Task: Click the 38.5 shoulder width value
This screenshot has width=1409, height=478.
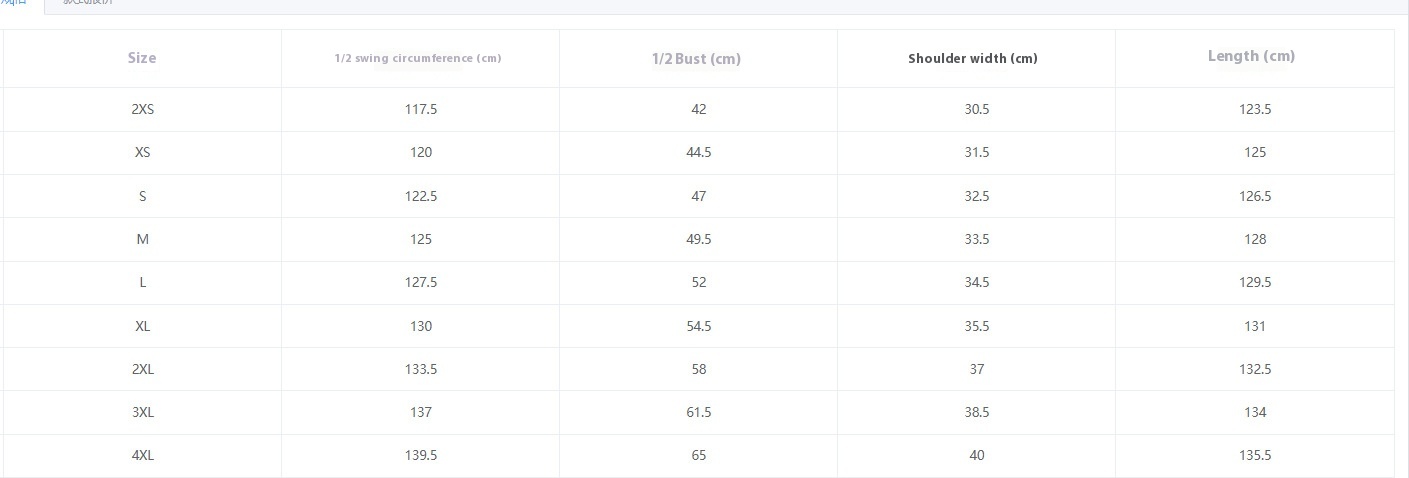Action: point(976,412)
